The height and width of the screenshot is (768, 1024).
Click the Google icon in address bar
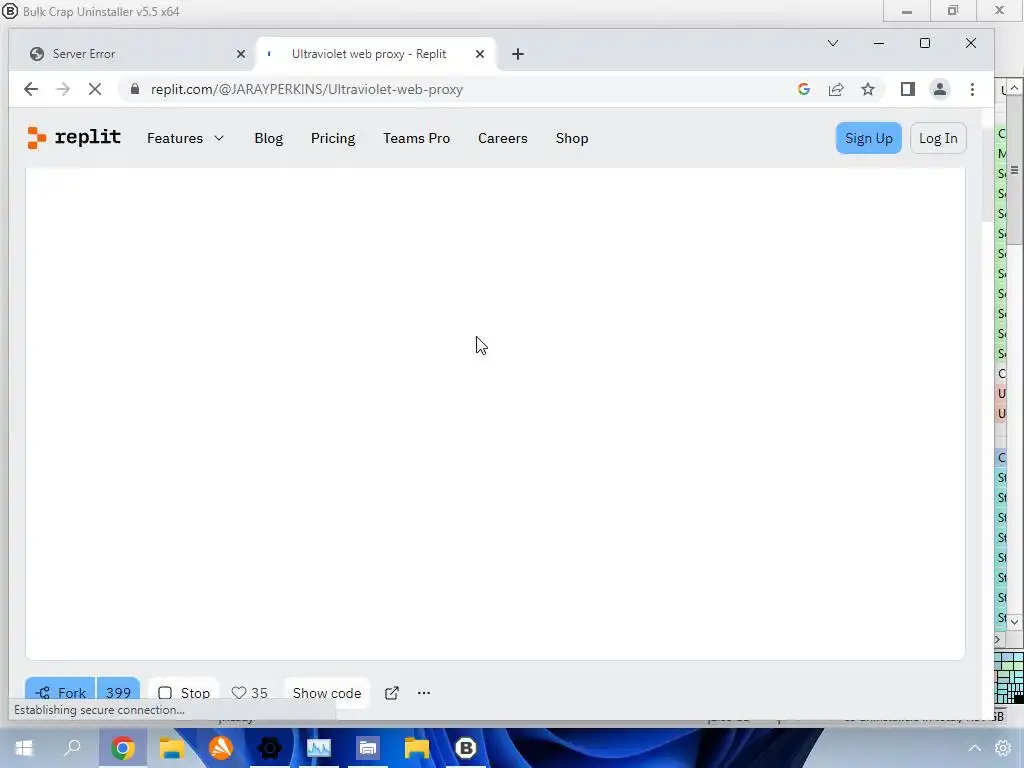click(804, 89)
